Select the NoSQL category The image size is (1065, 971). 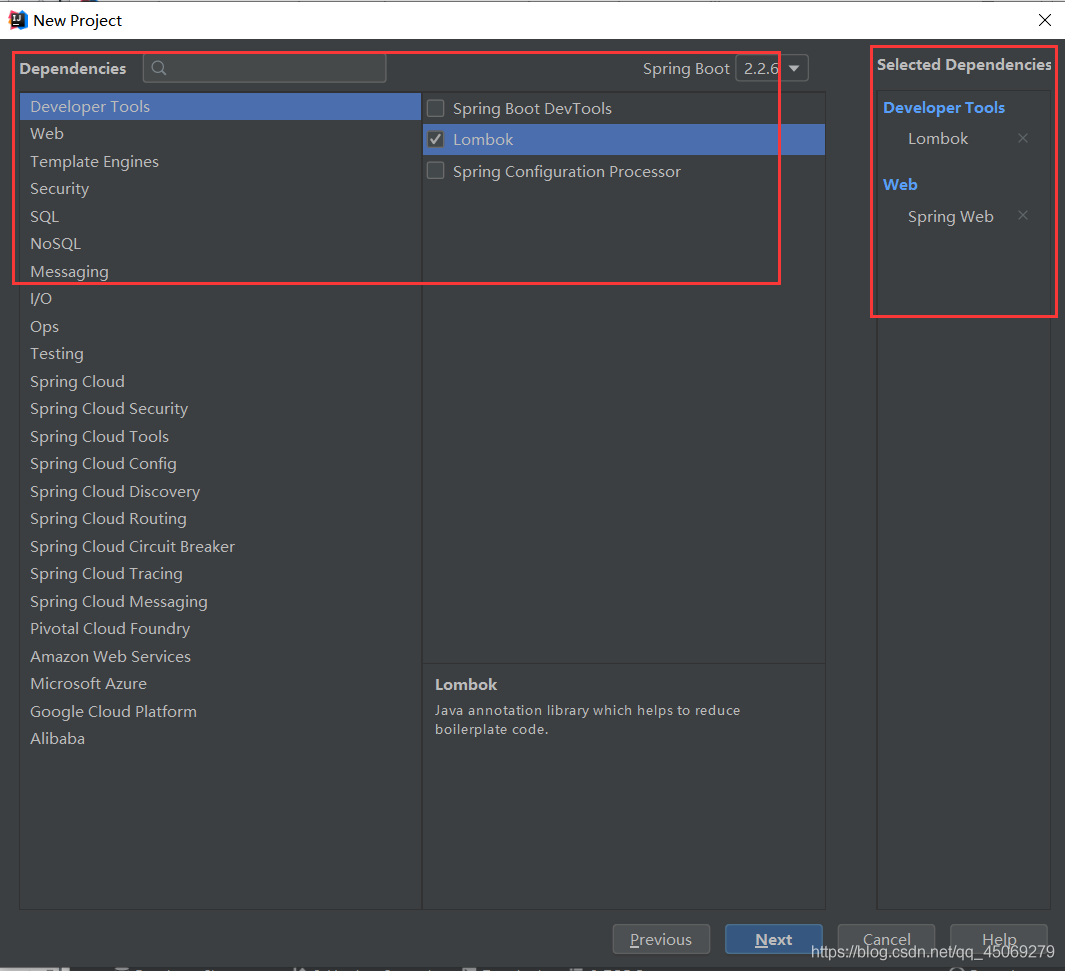pos(221,244)
